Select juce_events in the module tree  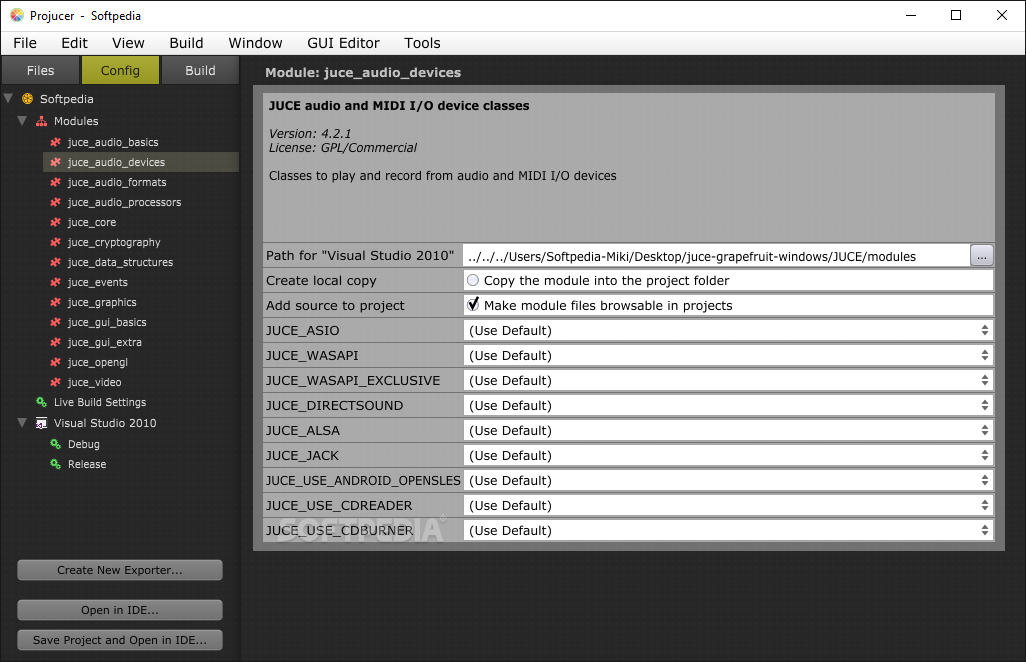click(x=97, y=282)
